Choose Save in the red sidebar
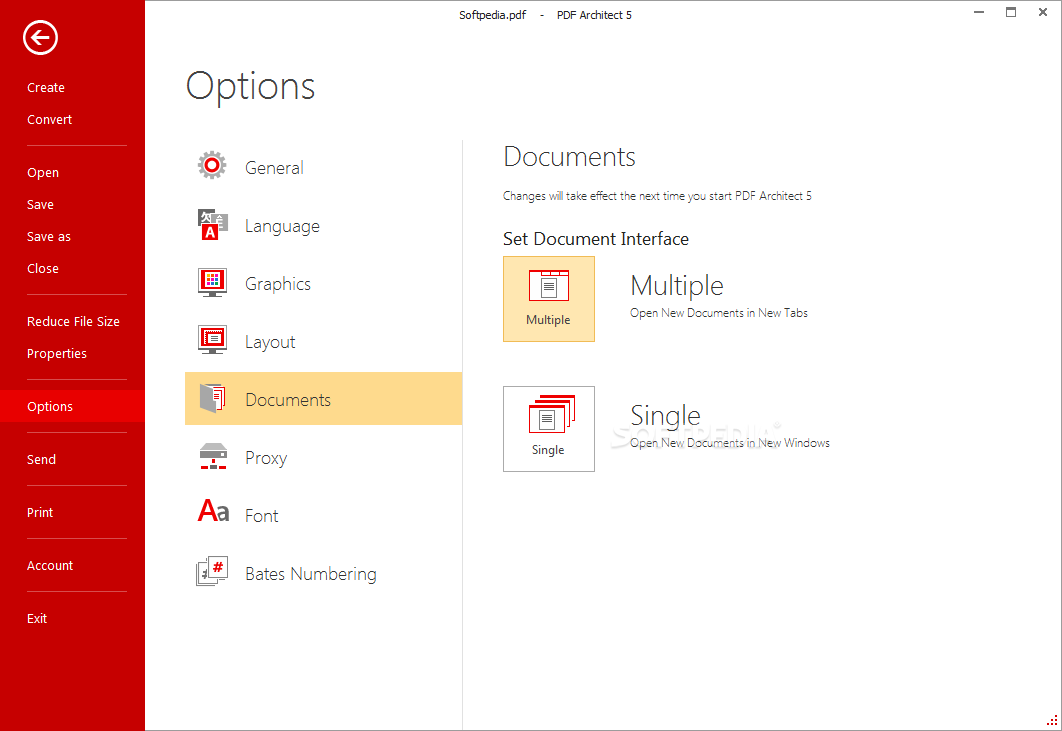The height and width of the screenshot is (731, 1062). (40, 205)
